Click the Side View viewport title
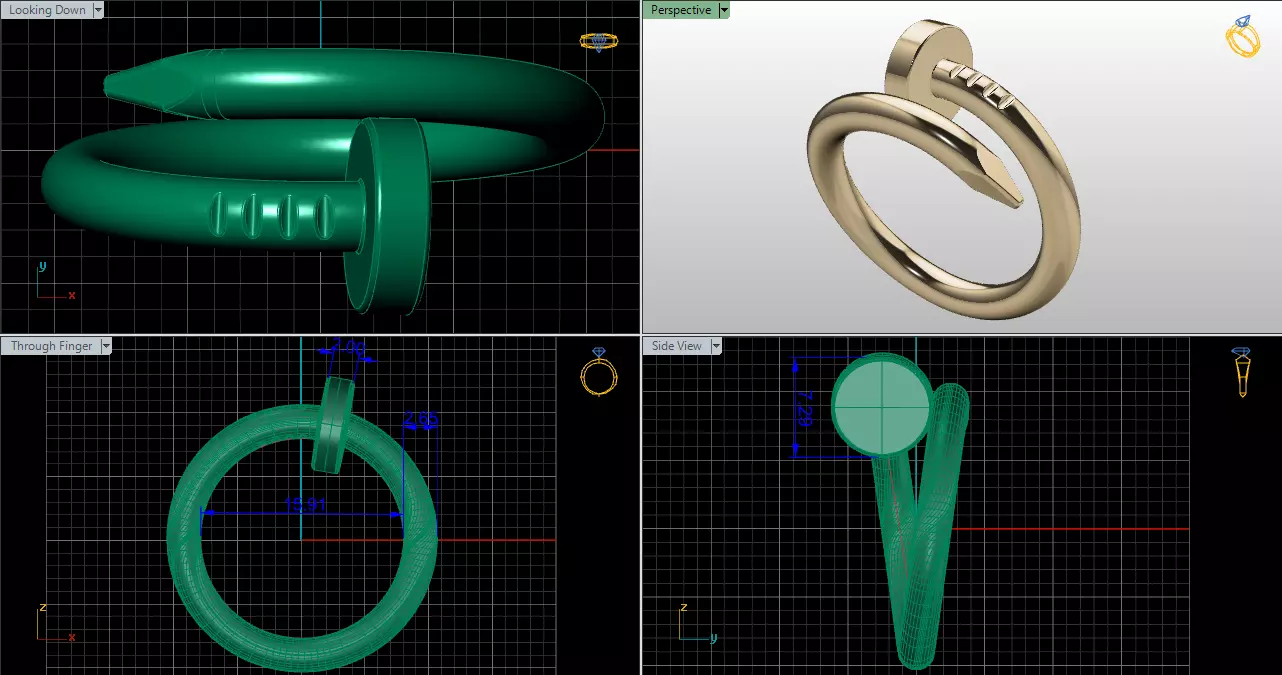 click(677, 346)
